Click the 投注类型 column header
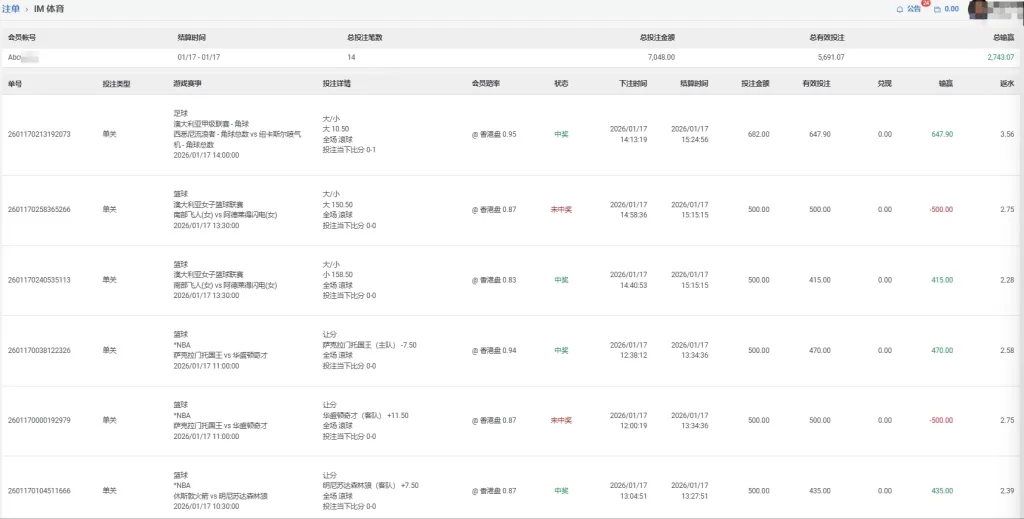Screen dimensions: 1024x519 116,84
